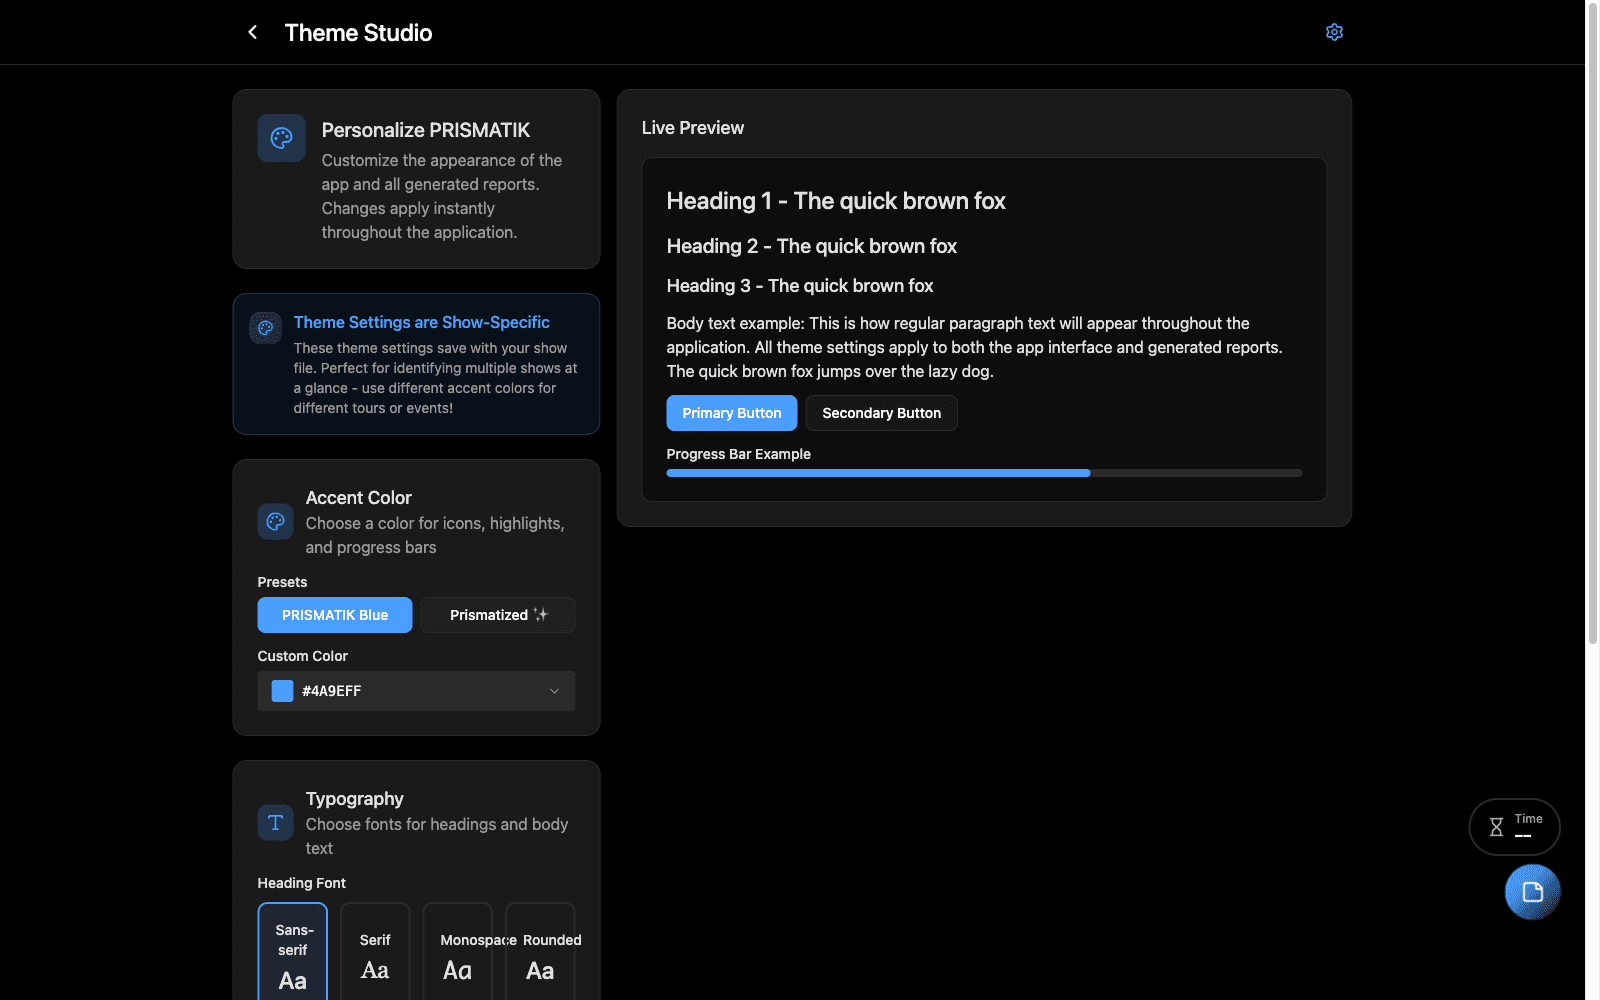1600x1000 pixels.
Task: Click the Secondary Button in preview
Action: (x=882, y=413)
